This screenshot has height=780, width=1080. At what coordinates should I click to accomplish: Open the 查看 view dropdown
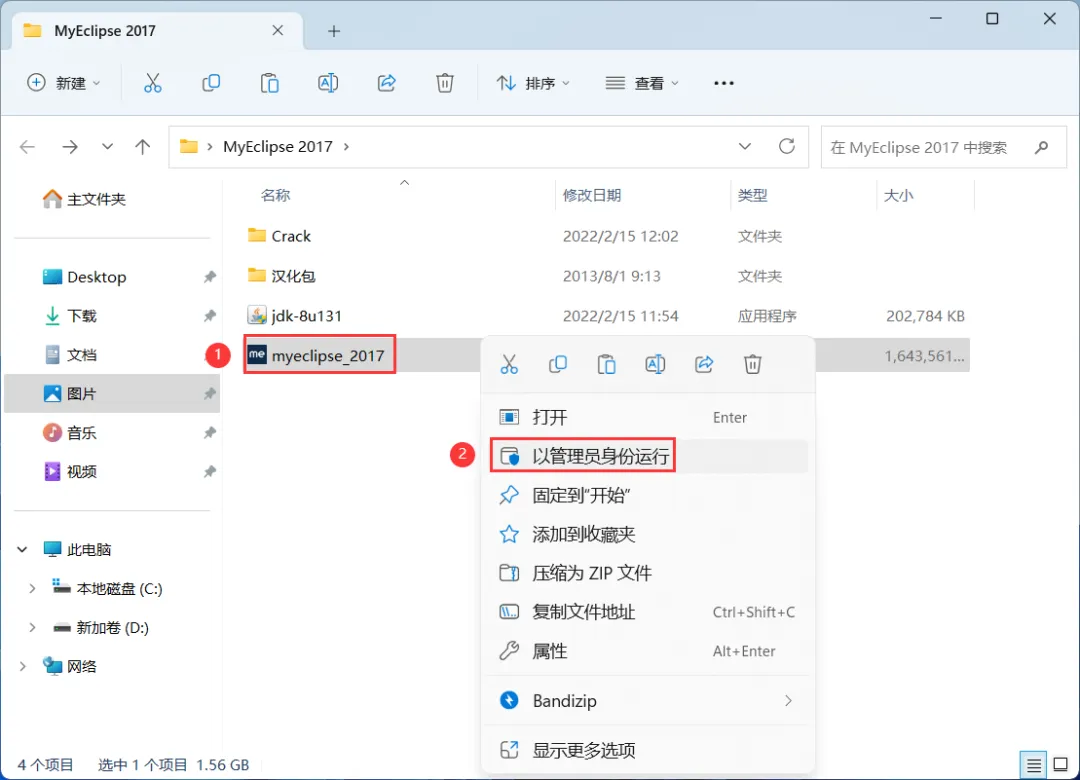[642, 83]
